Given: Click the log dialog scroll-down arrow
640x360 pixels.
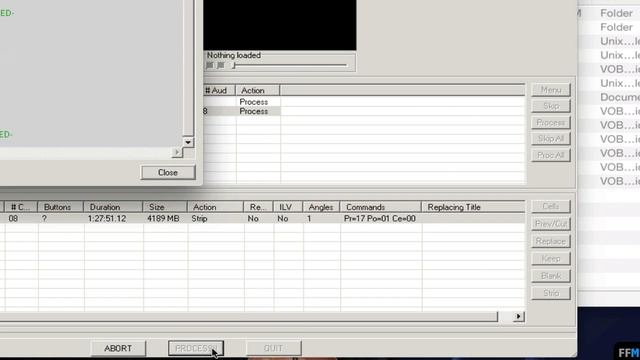Looking at the screenshot, I should (x=188, y=142).
